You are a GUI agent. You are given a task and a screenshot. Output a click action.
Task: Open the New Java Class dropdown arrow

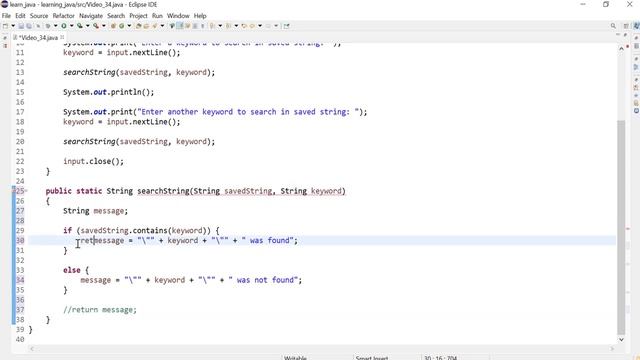pos(129,26)
